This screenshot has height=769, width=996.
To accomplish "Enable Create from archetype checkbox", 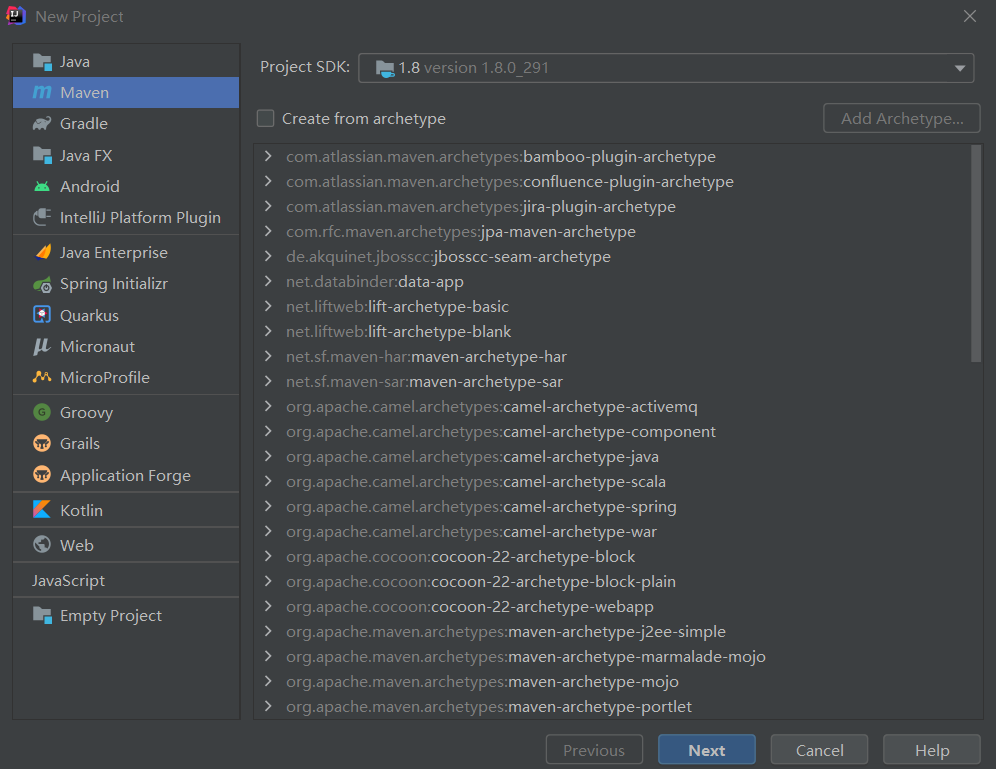I will pyautogui.click(x=266, y=119).
